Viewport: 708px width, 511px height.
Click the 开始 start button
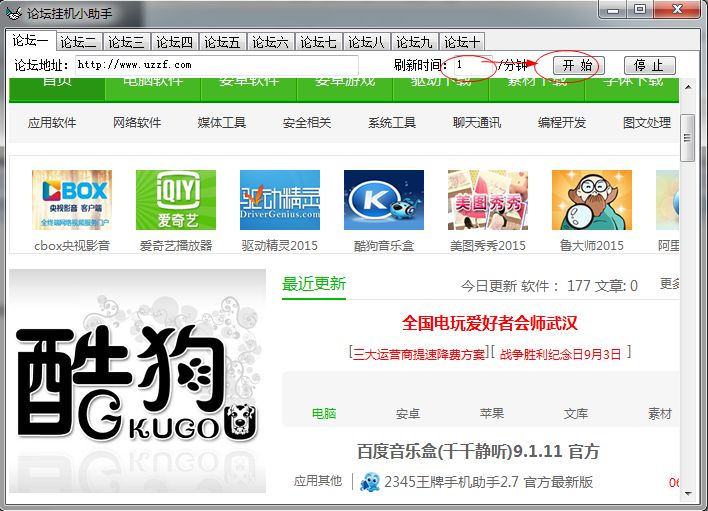coord(578,65)
